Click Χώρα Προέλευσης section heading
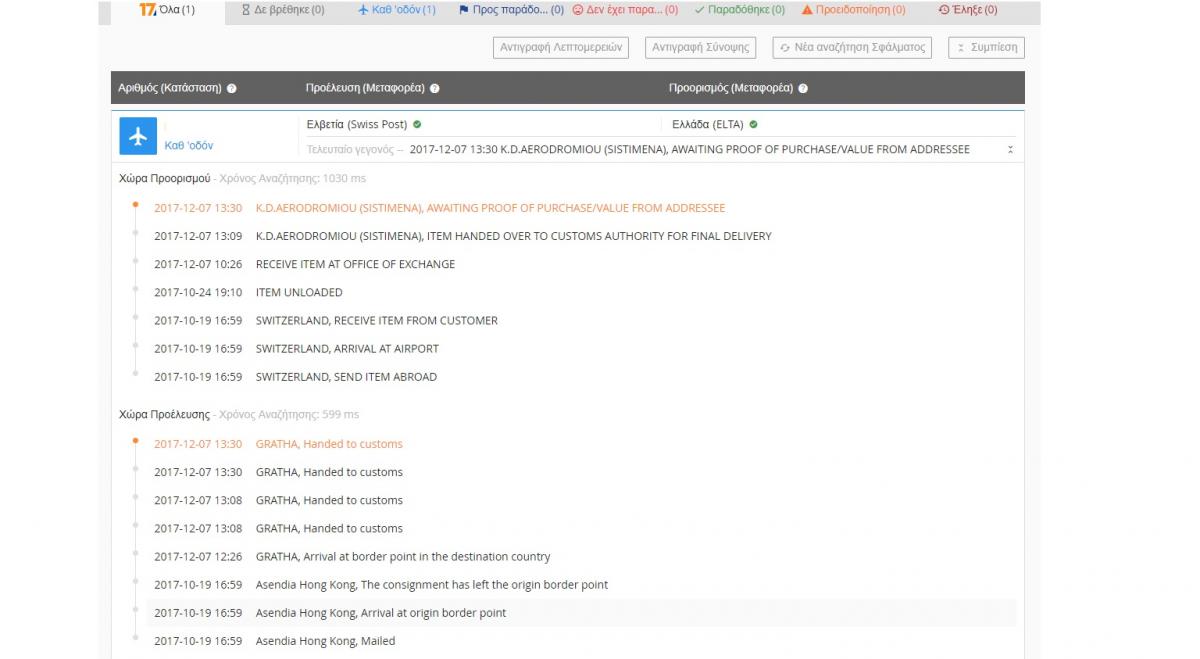The width and height of the screenshot is (1200, 659). [164, 414]
